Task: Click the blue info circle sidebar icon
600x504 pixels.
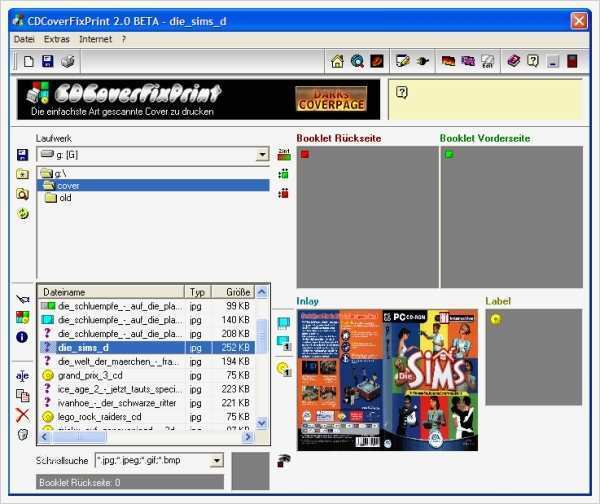Action: [x=22, y=337]
